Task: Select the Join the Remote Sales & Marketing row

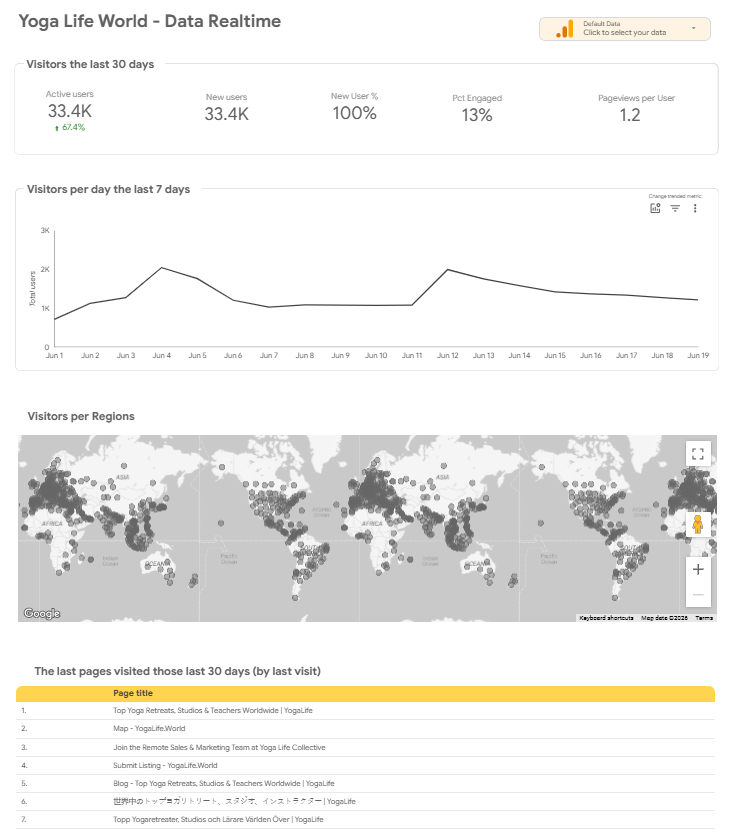Action: (x=365, y=747)
